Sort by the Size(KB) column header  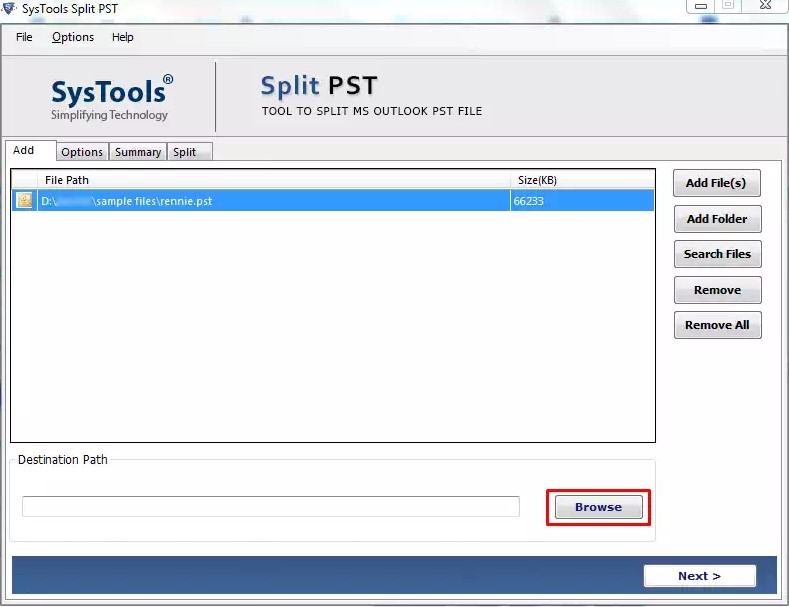coord(583,180)
